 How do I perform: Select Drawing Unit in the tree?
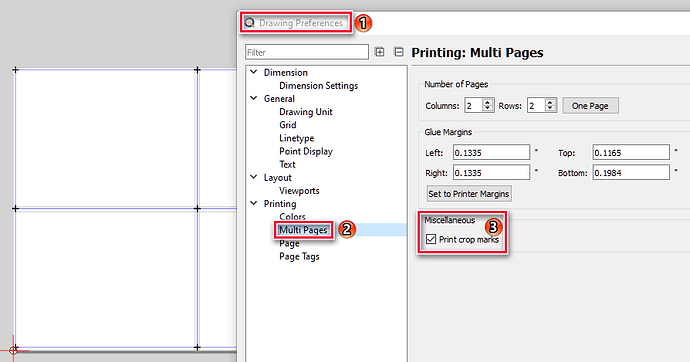point(306,112)
